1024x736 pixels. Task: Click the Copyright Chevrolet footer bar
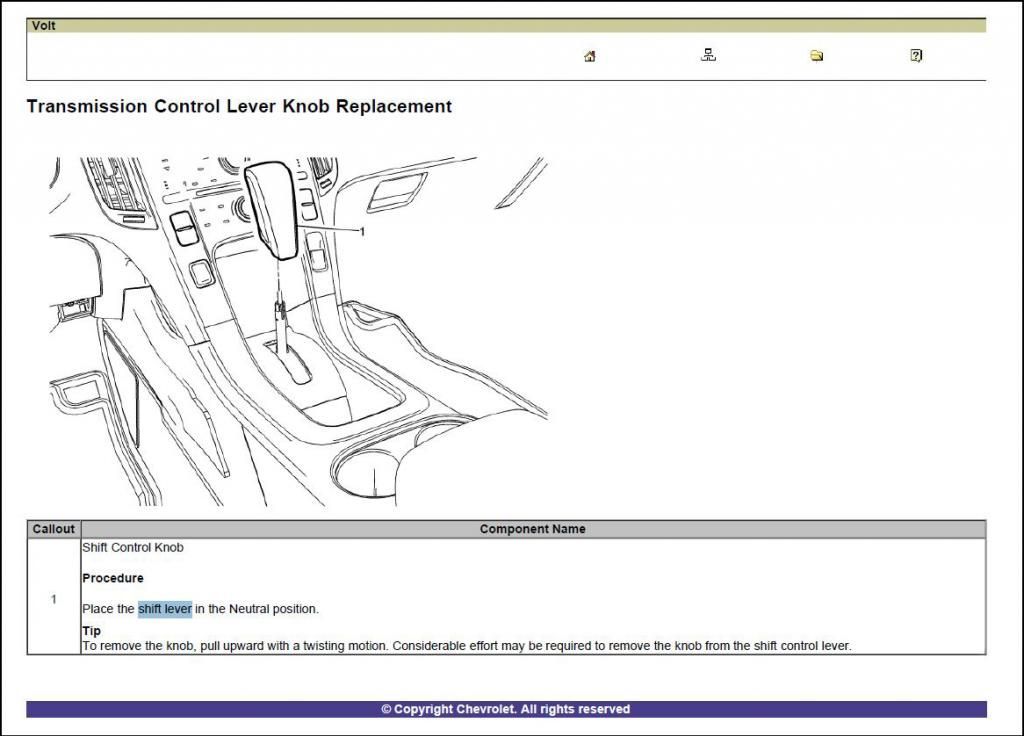coord(505,709)
